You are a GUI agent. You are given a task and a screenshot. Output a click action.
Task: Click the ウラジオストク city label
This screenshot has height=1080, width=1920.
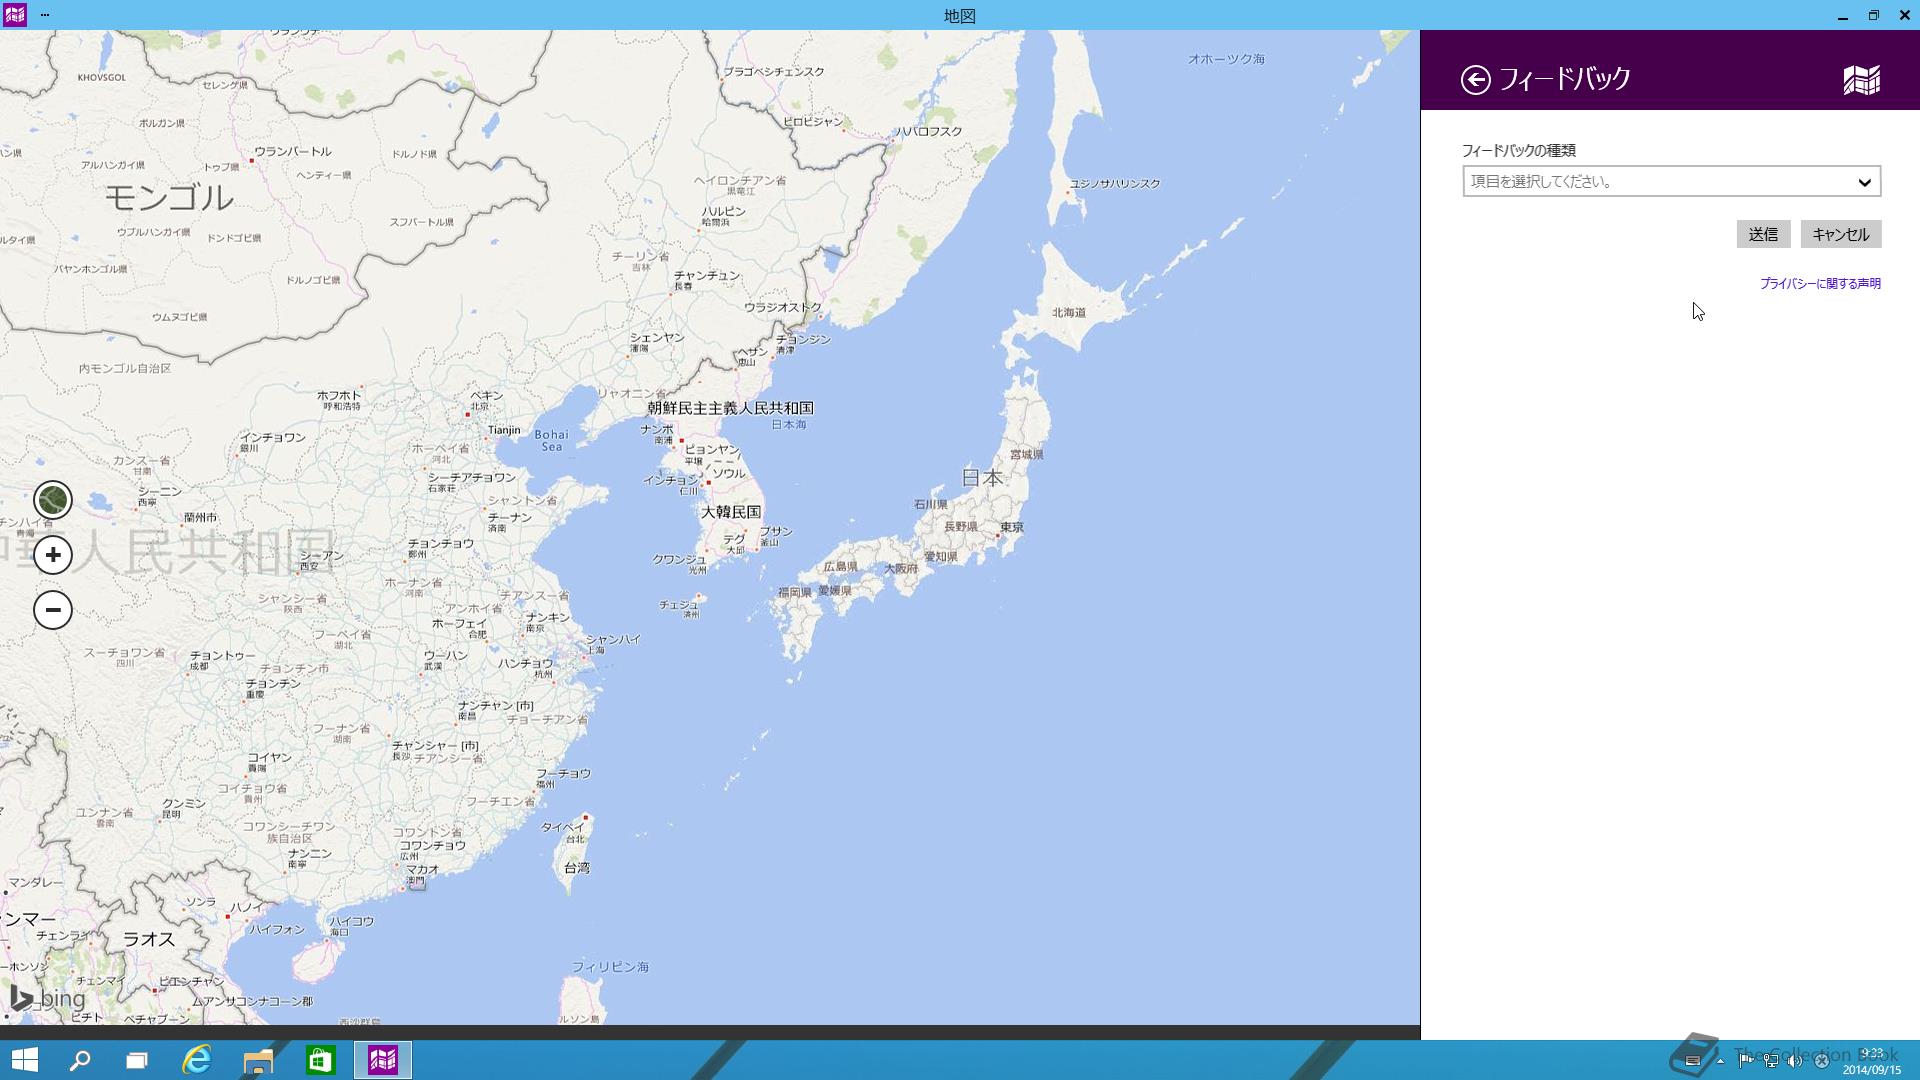[x=783, y=307]
